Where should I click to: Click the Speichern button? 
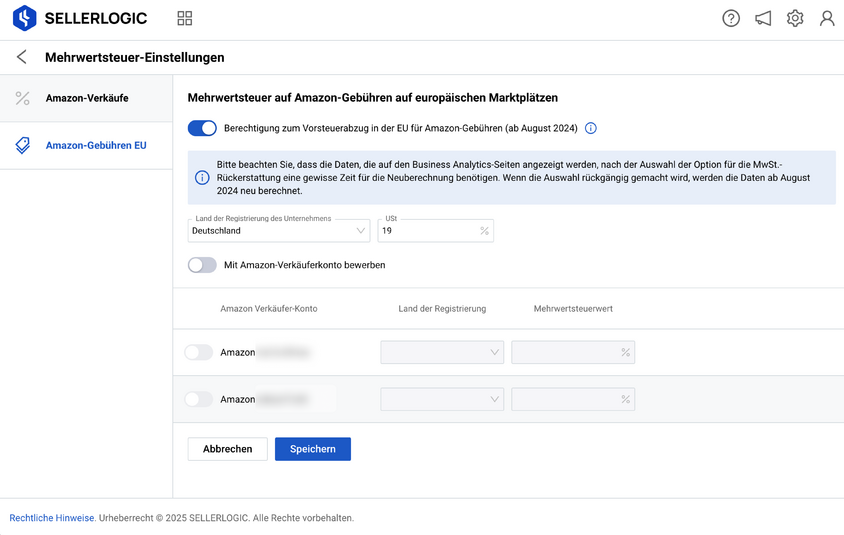(x=313, y=449)
